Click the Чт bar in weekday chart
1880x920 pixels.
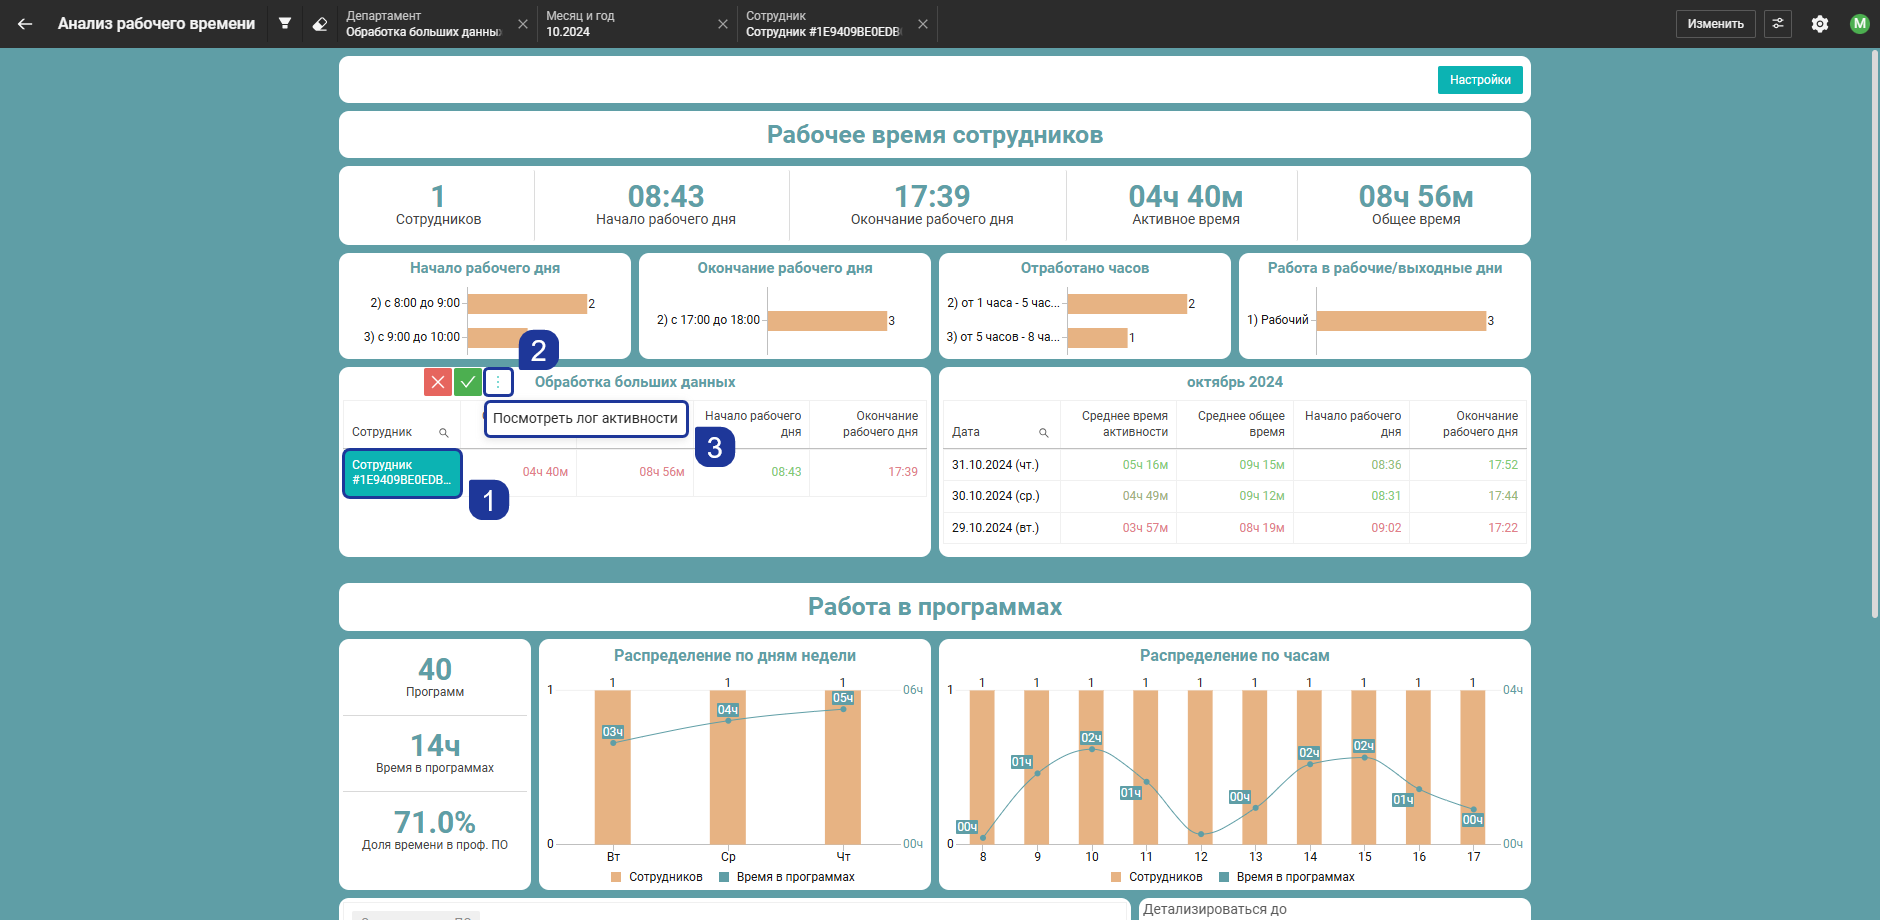coord(843,767)
